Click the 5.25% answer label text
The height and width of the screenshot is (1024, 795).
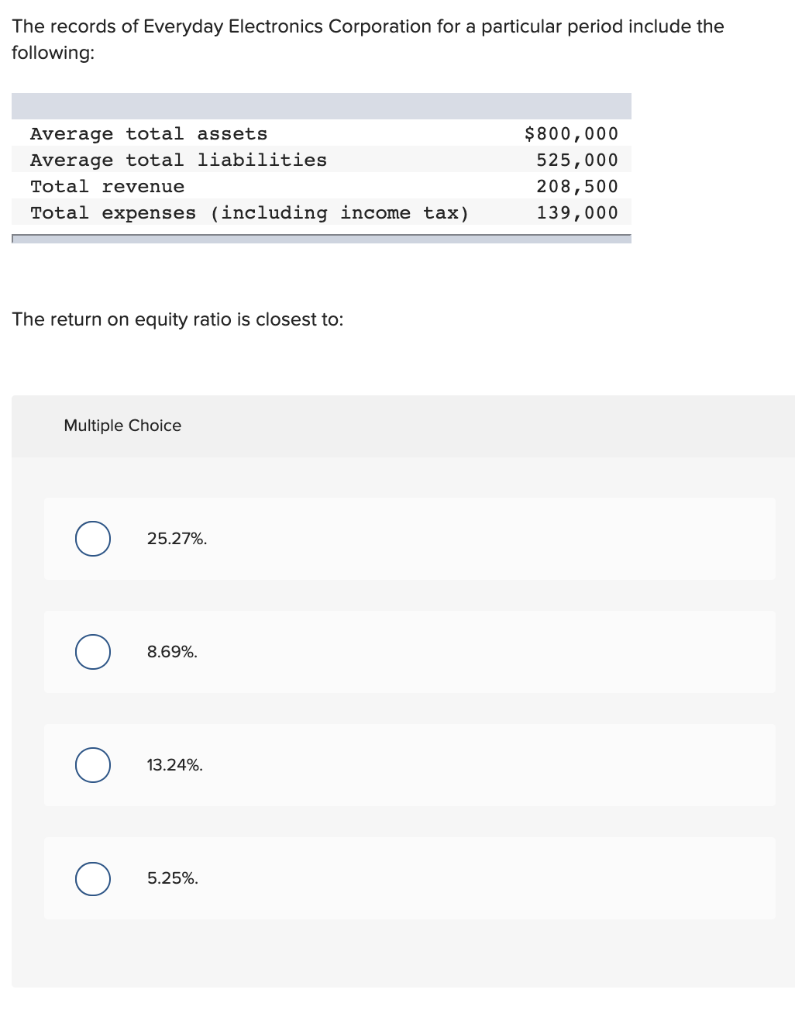(x=172, y=878)
